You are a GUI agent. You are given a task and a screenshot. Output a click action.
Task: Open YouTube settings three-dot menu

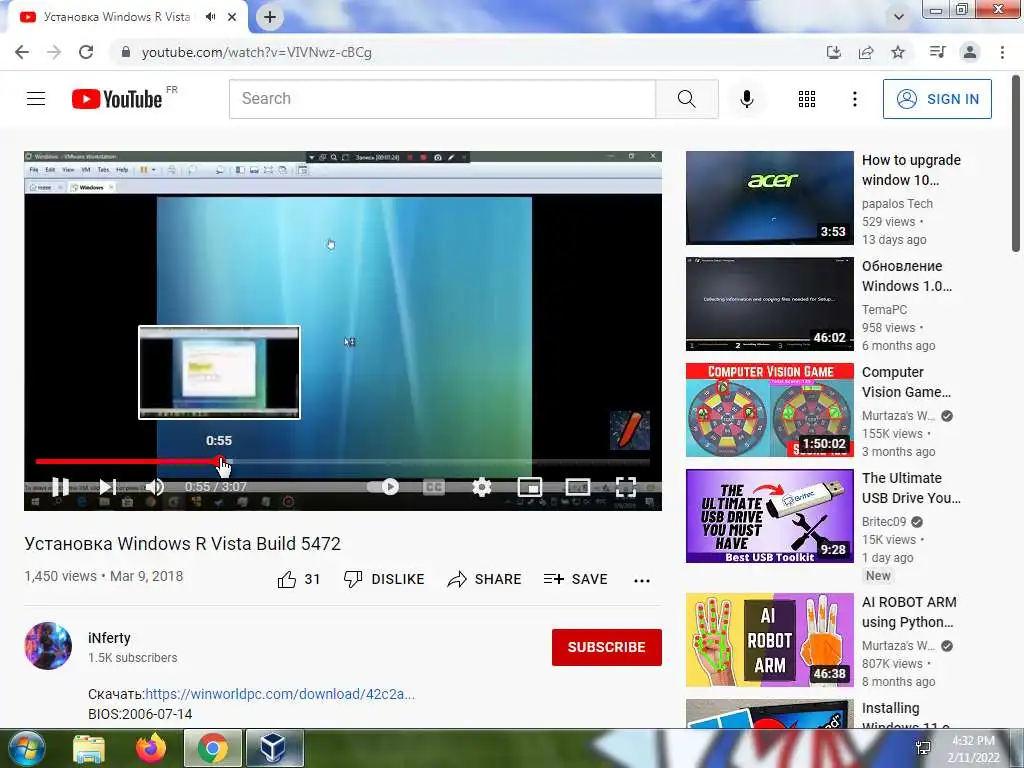tap(854, 99)
